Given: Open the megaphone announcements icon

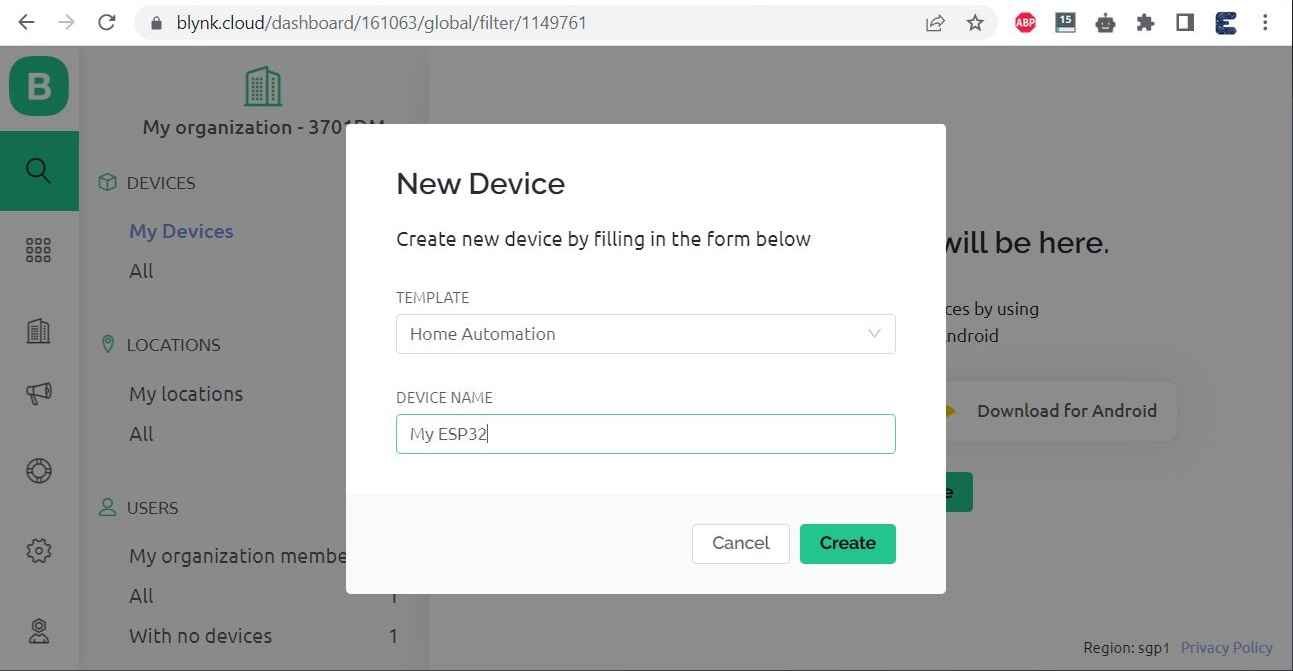Looking at the screenshot, I should coord(39,393).
